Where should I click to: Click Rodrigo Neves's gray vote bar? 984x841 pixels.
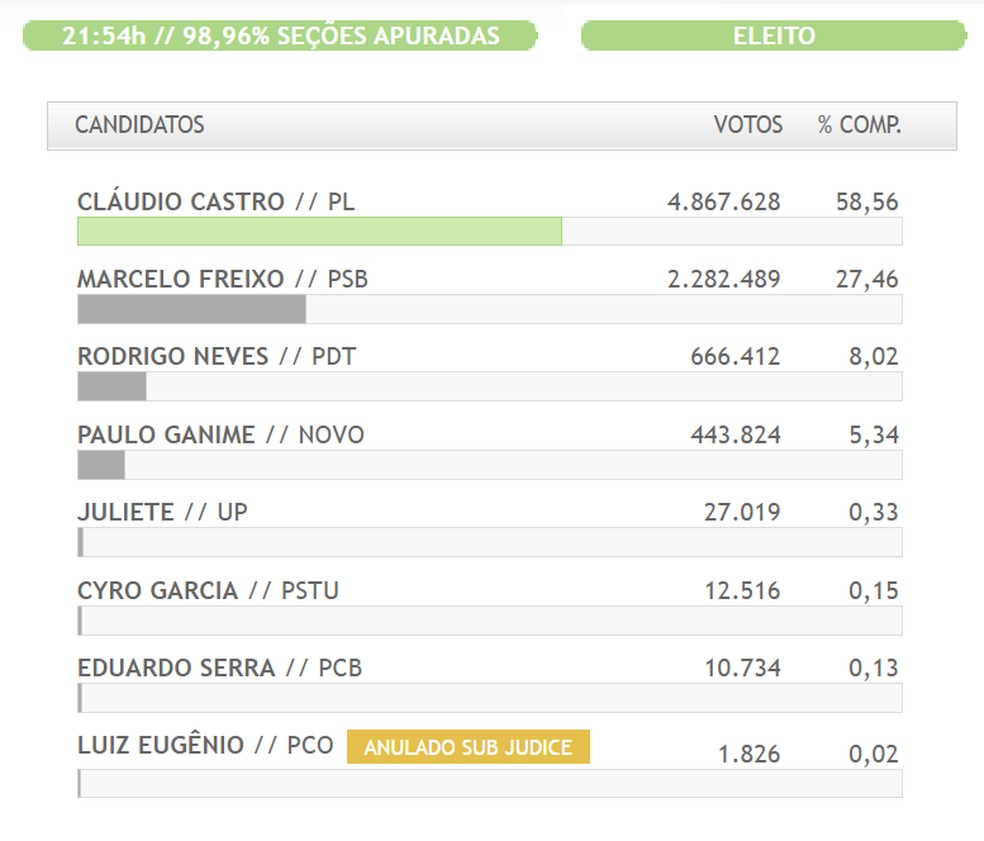[x=112, y=386]
